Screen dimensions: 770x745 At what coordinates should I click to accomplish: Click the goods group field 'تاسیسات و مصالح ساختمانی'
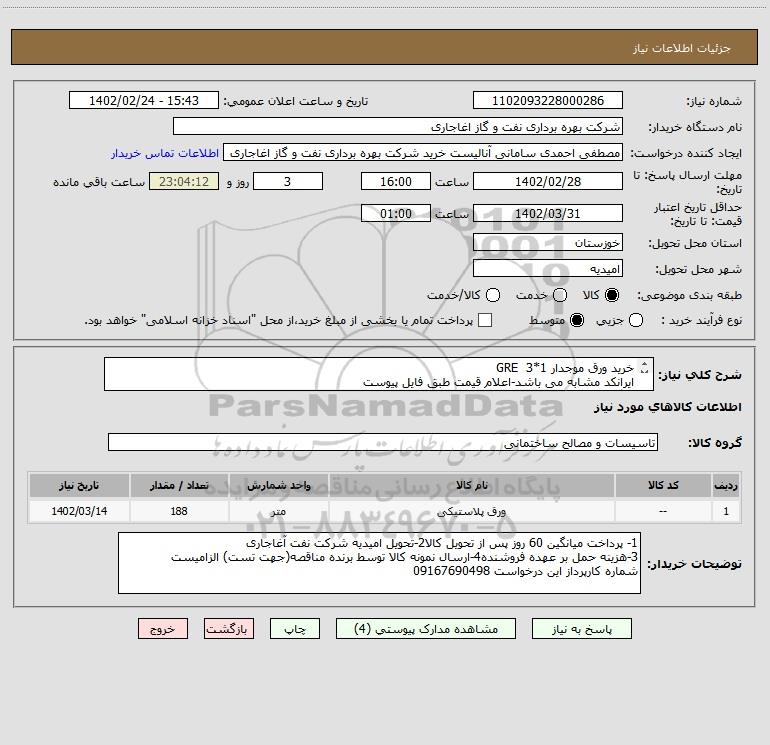click(383, 442)
